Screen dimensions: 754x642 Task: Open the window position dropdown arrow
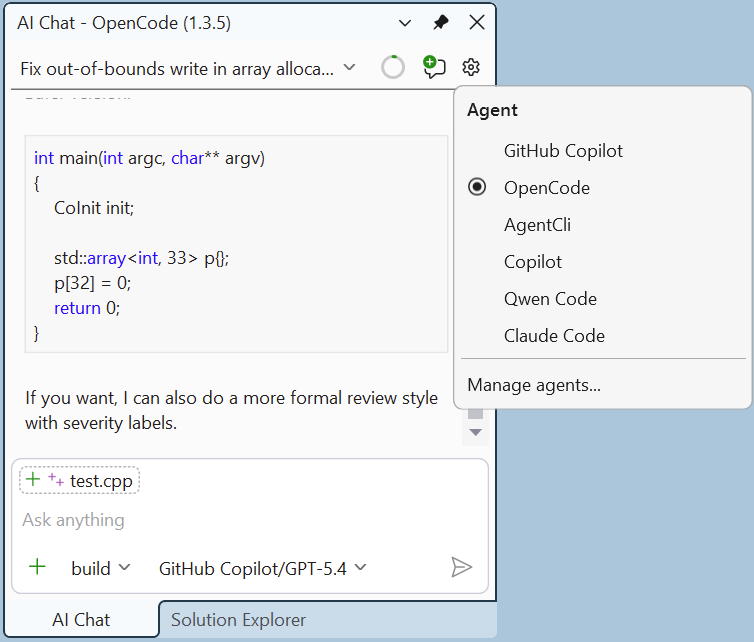[404, 22]
